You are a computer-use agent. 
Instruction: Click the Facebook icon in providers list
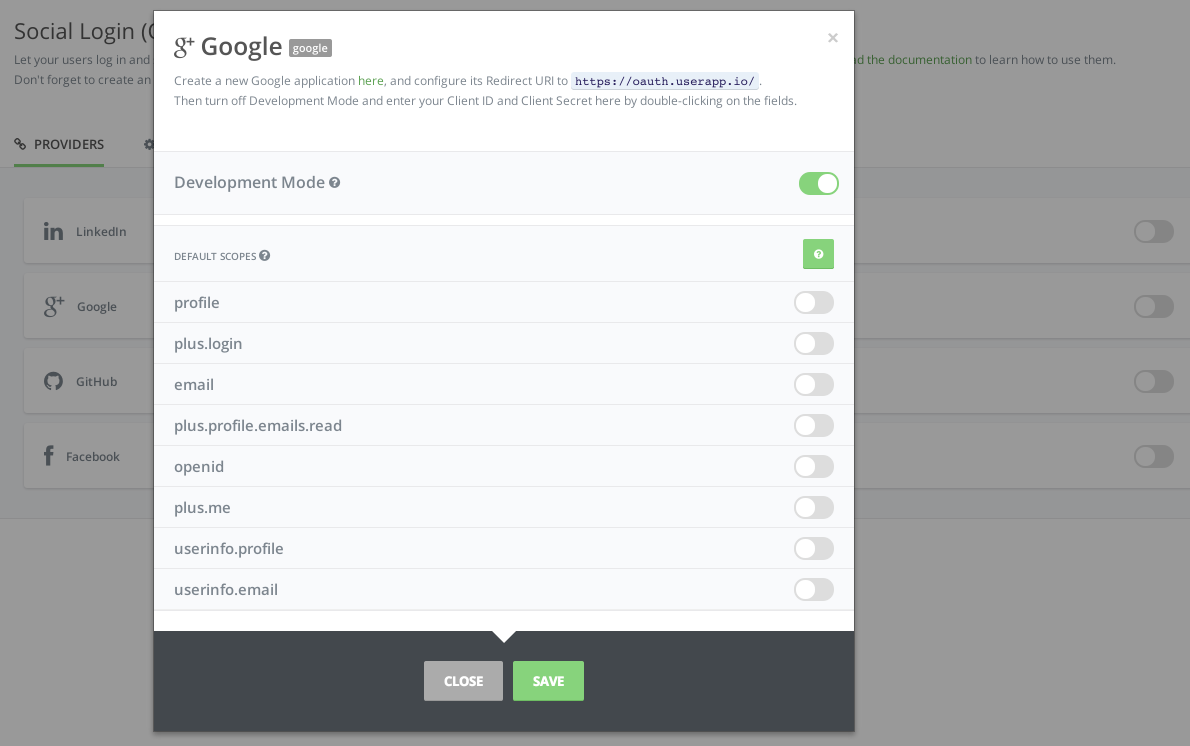coord(49,456)
